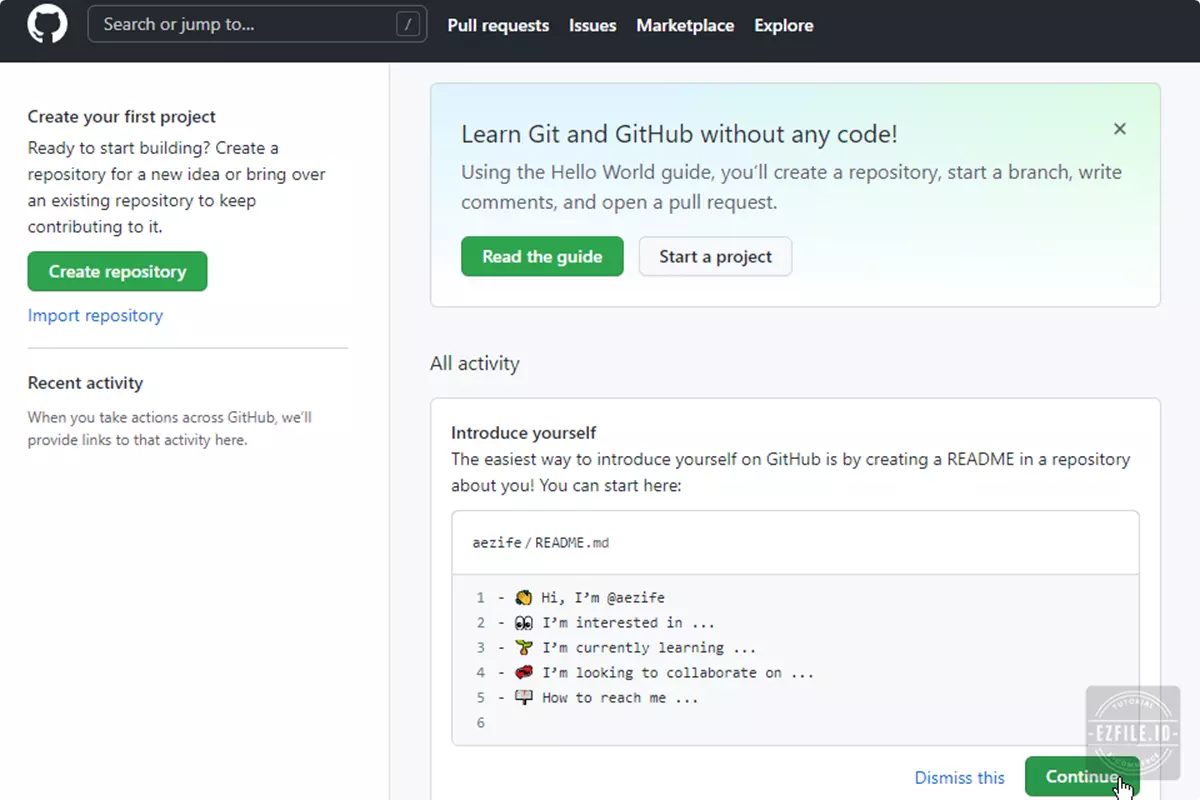1200x800 pixels.
Task: Open the GitHub Octocat logo home
Action: [47, 24]
